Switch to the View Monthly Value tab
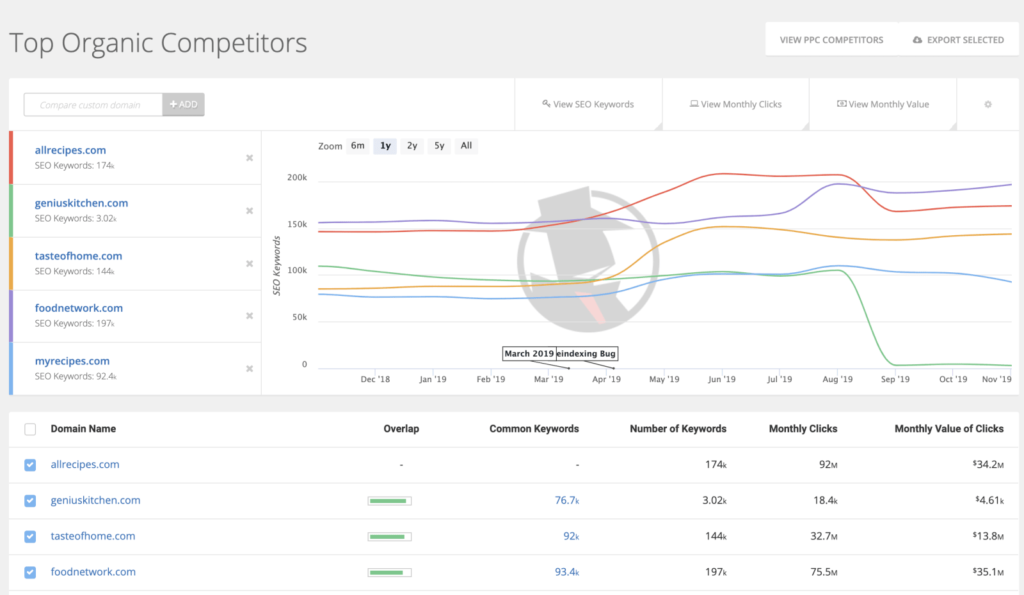The height and width of the screenshot is (595, 1024). [883, 105]
